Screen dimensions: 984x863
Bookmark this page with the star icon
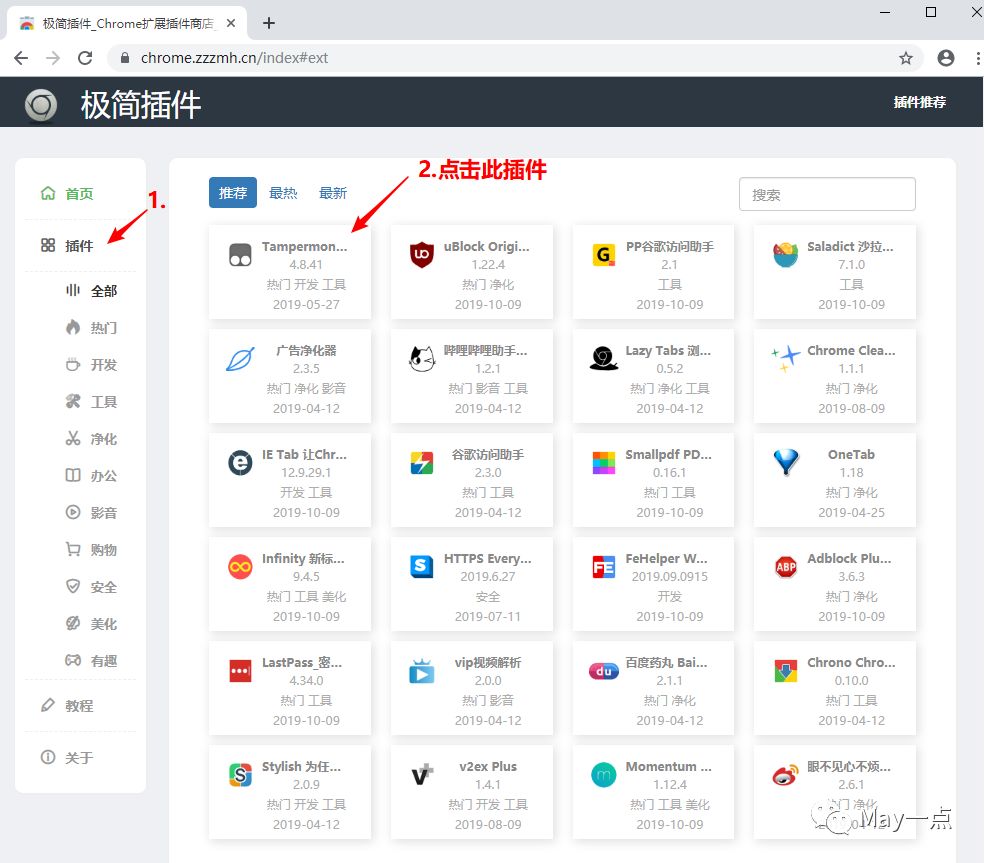point(906,58)
